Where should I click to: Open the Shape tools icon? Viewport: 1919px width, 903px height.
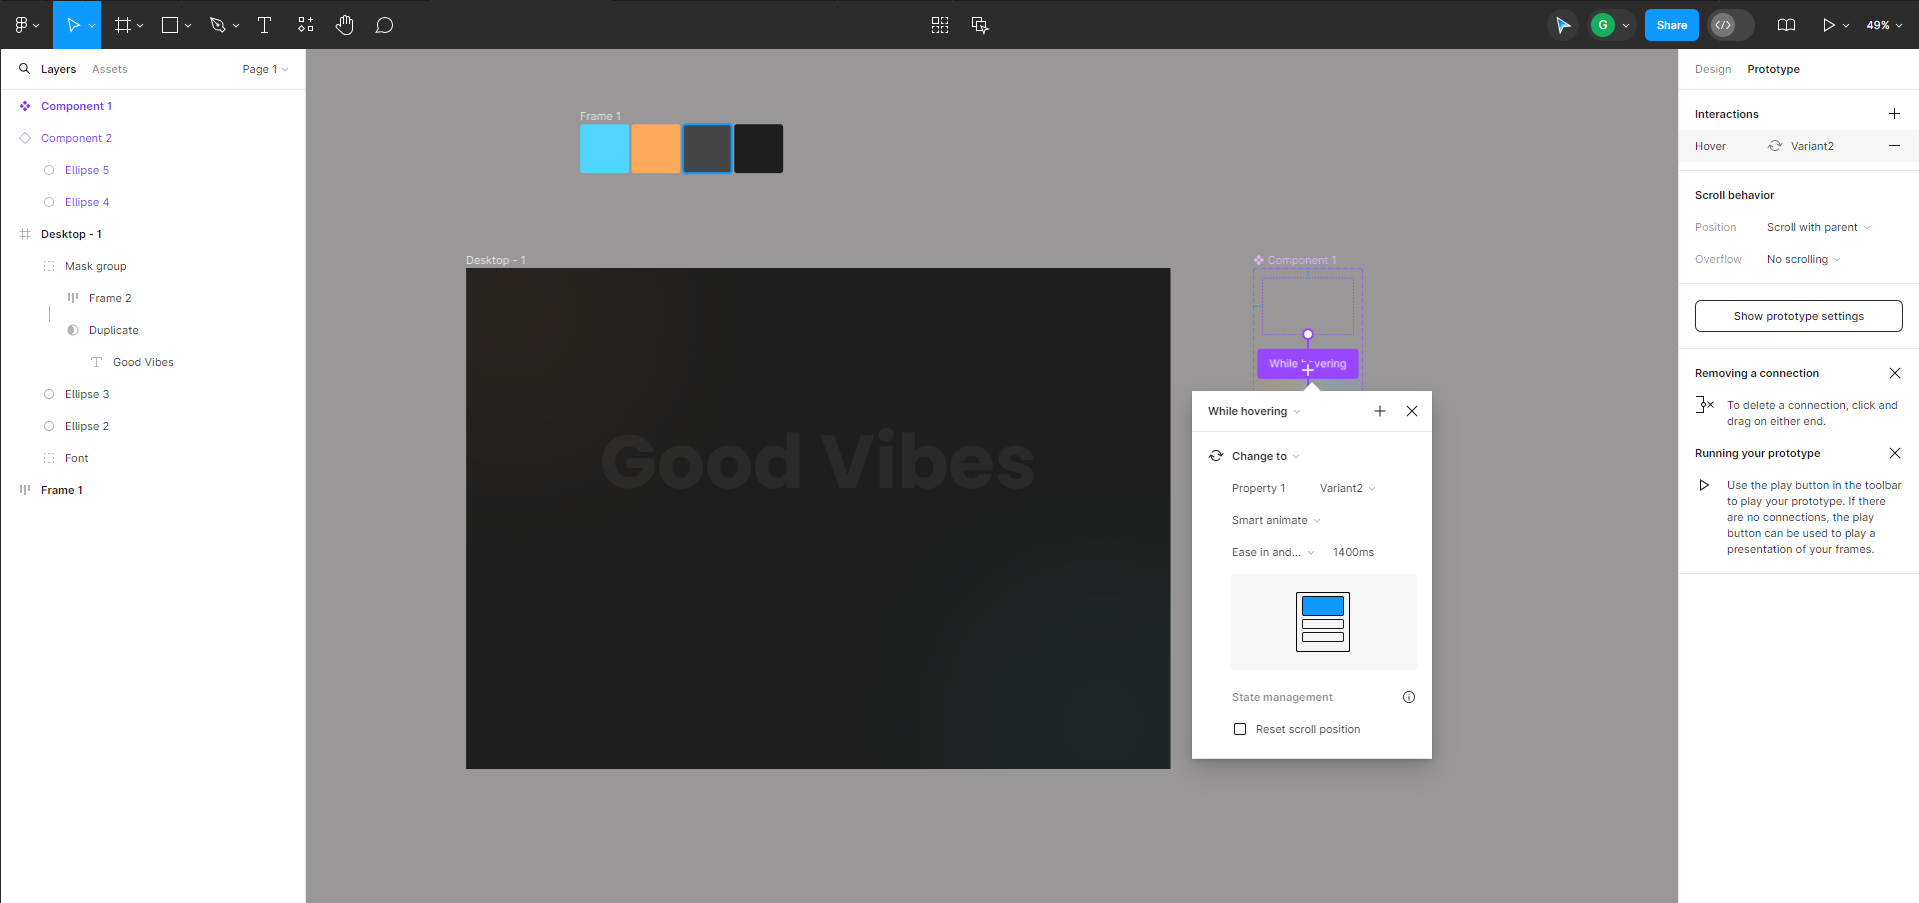pos(170,25)
